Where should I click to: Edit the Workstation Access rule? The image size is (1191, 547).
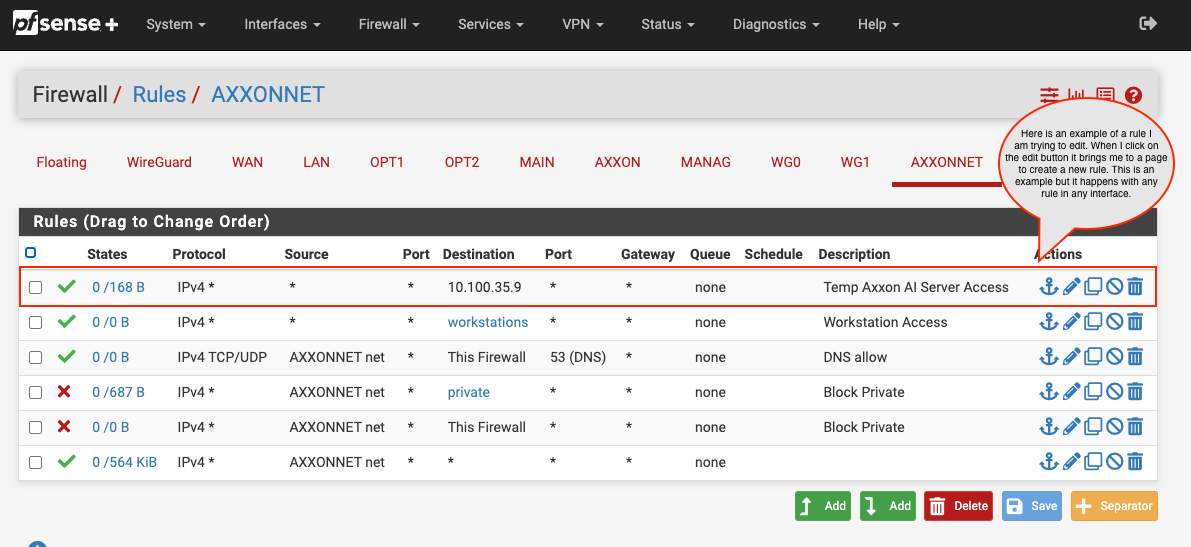(1071, 322)
